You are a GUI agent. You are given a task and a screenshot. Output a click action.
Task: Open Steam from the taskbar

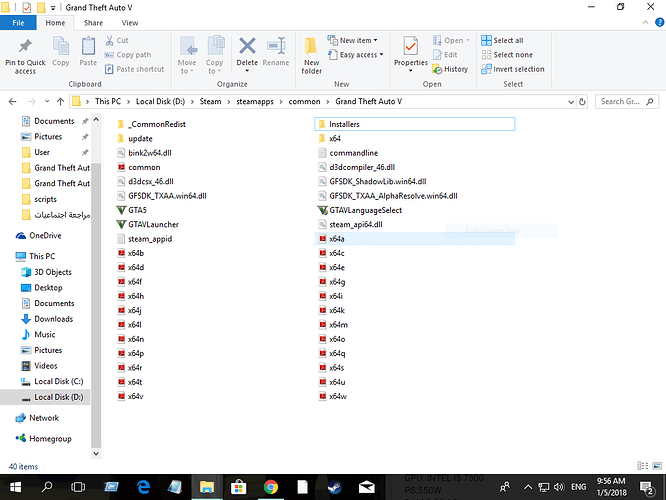point(335,487)
